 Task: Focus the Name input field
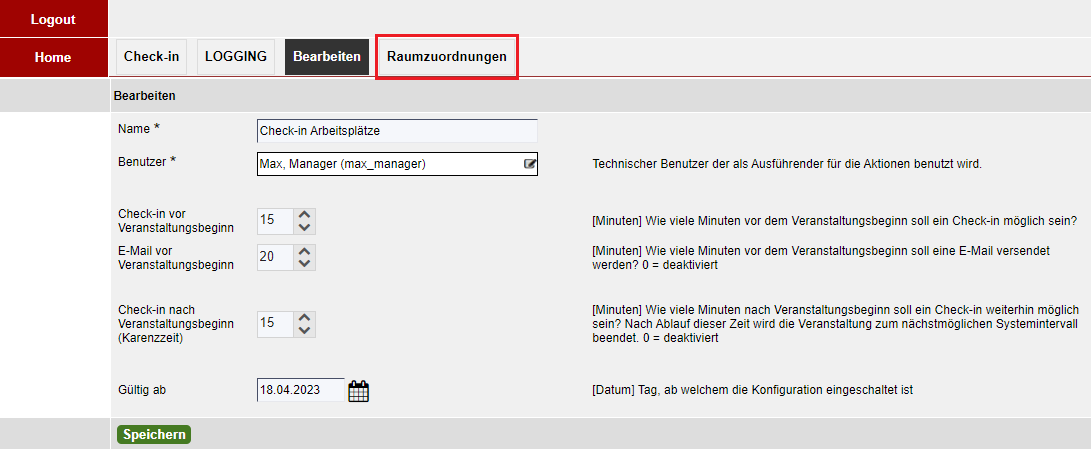397,130
